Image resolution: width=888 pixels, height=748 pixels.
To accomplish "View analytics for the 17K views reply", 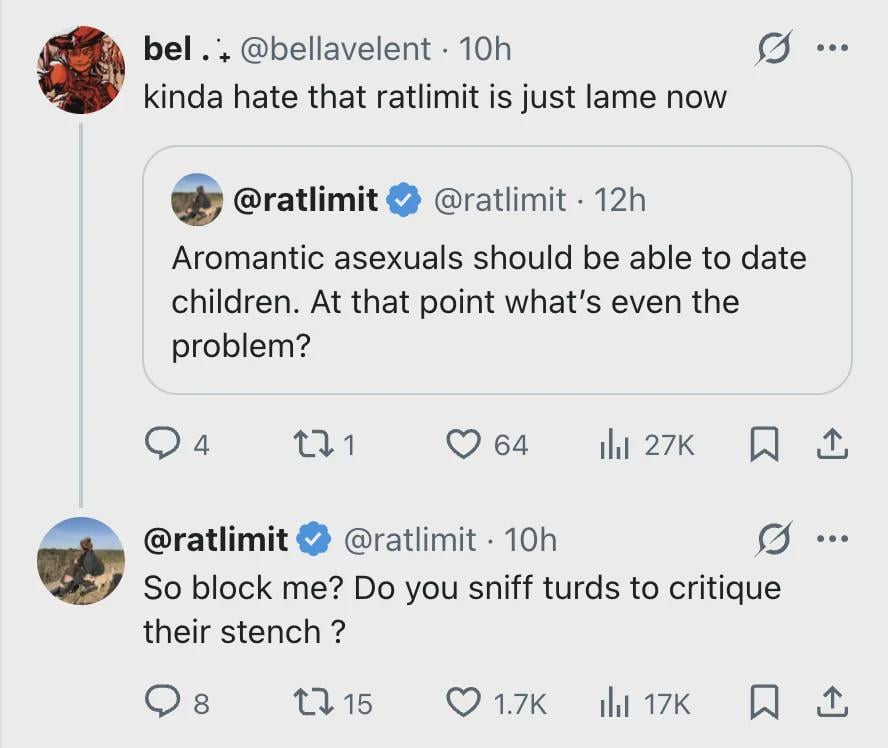I will click(x=612, y=703).
